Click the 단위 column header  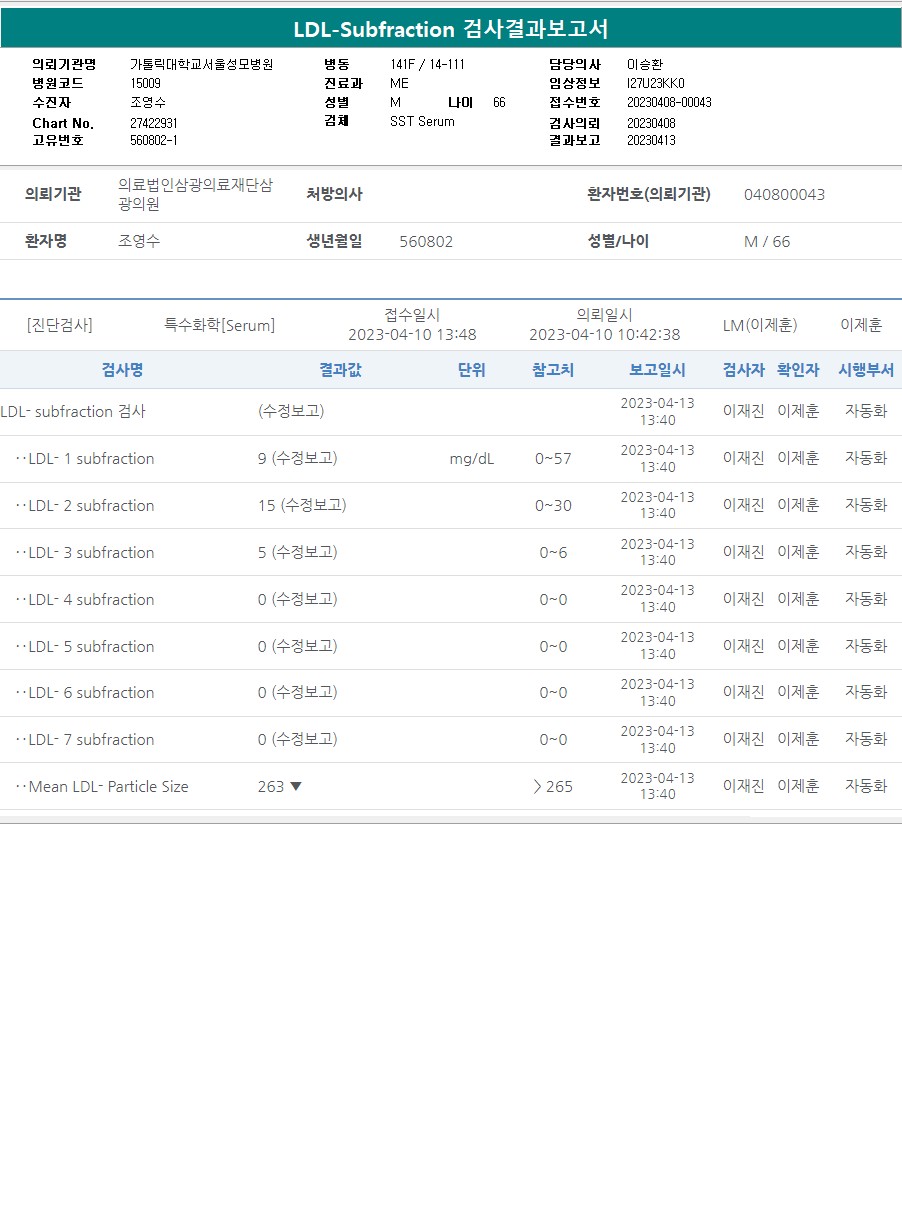pos(471,370)
